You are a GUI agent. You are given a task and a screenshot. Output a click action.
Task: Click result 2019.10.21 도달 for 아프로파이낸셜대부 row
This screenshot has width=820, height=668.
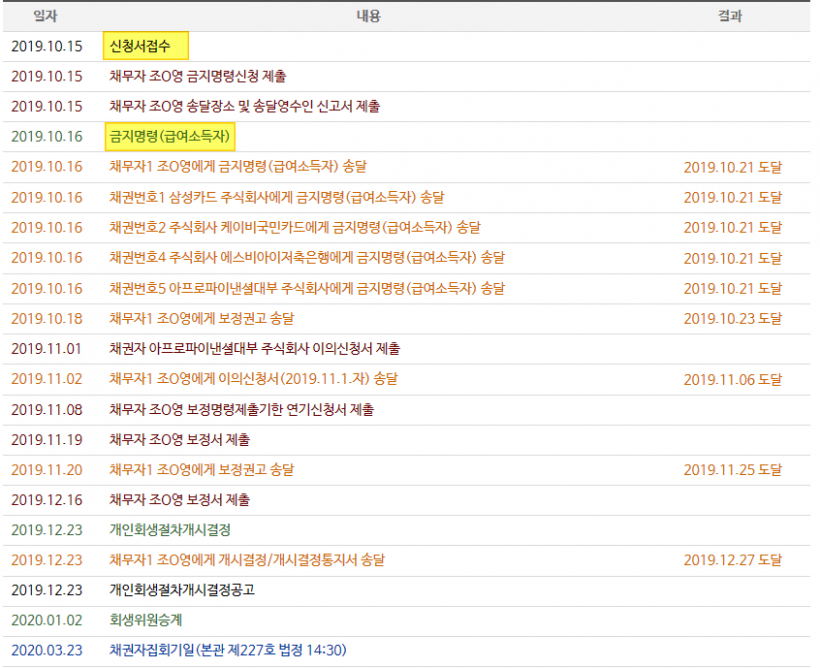click(x=733, y=288)
